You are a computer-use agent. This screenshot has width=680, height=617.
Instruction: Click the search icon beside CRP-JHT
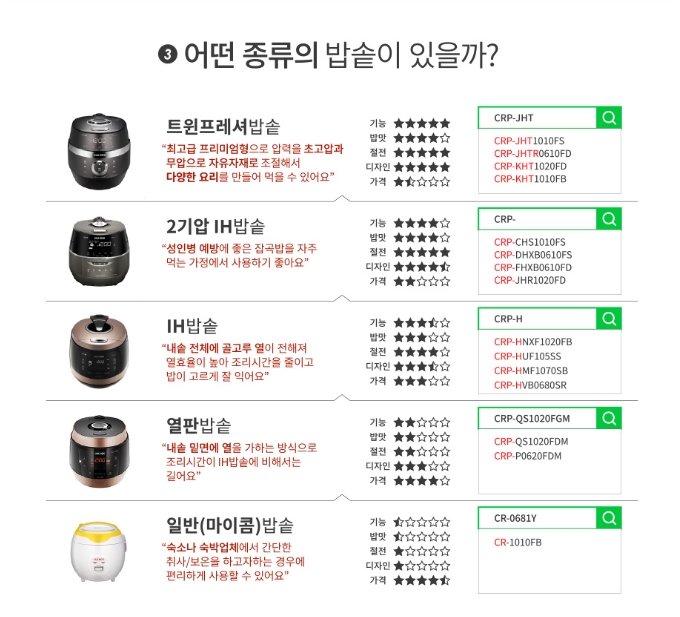609,118
